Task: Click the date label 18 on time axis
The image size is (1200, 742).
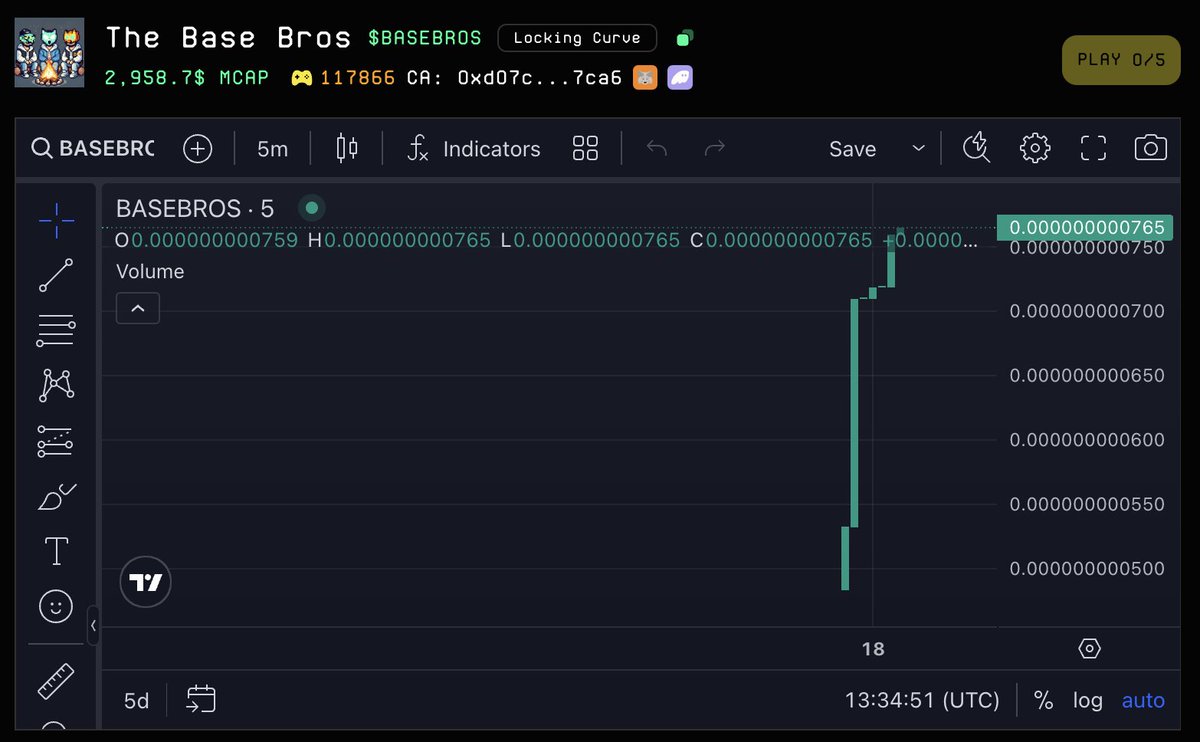Action: pos(873,649)
